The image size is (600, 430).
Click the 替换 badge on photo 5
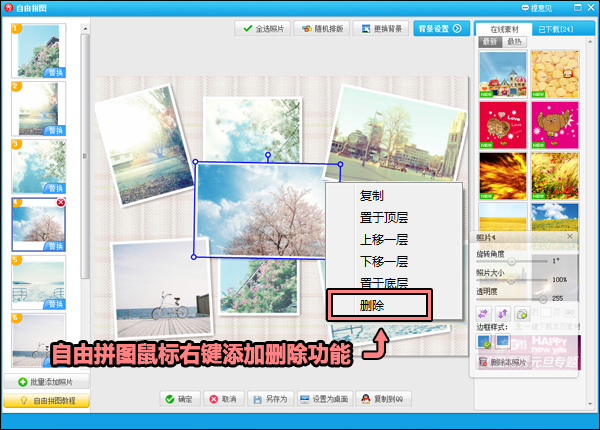pyautogui.click(x=55, y=304)
